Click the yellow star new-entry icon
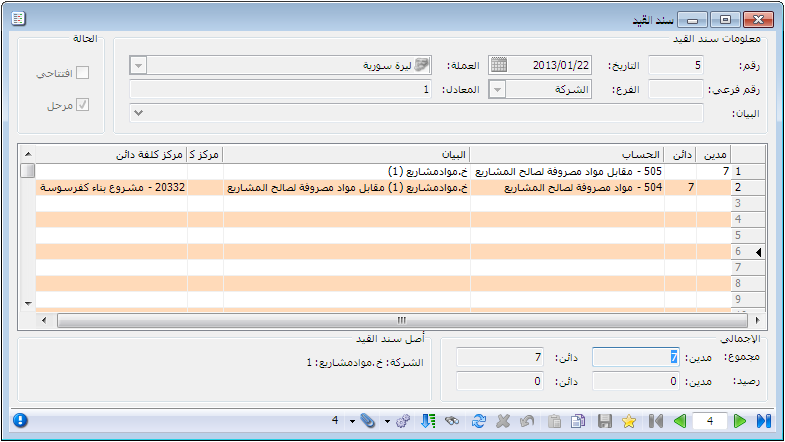The height and width of the screenshot is (442, 785). click(x=629, y=421)
